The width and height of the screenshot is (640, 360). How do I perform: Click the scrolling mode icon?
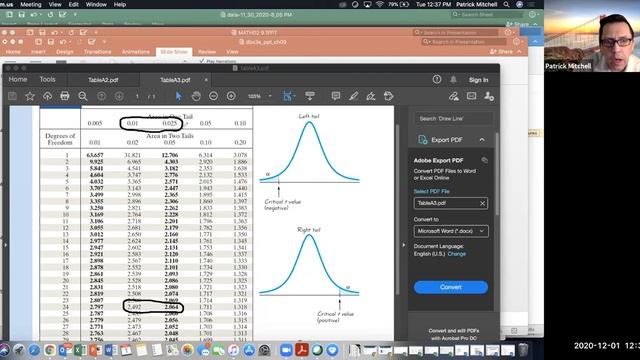310,96
